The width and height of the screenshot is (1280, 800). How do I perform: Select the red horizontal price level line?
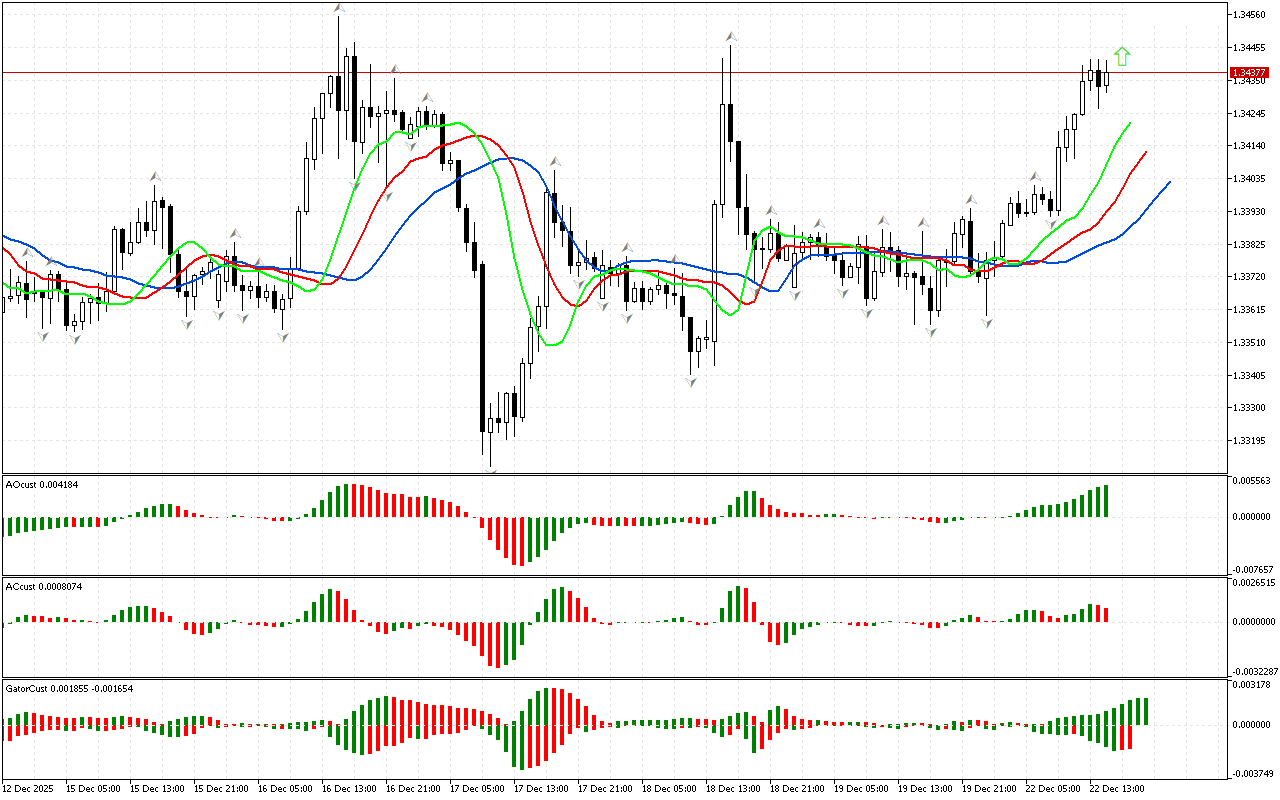tap(600, 72)
